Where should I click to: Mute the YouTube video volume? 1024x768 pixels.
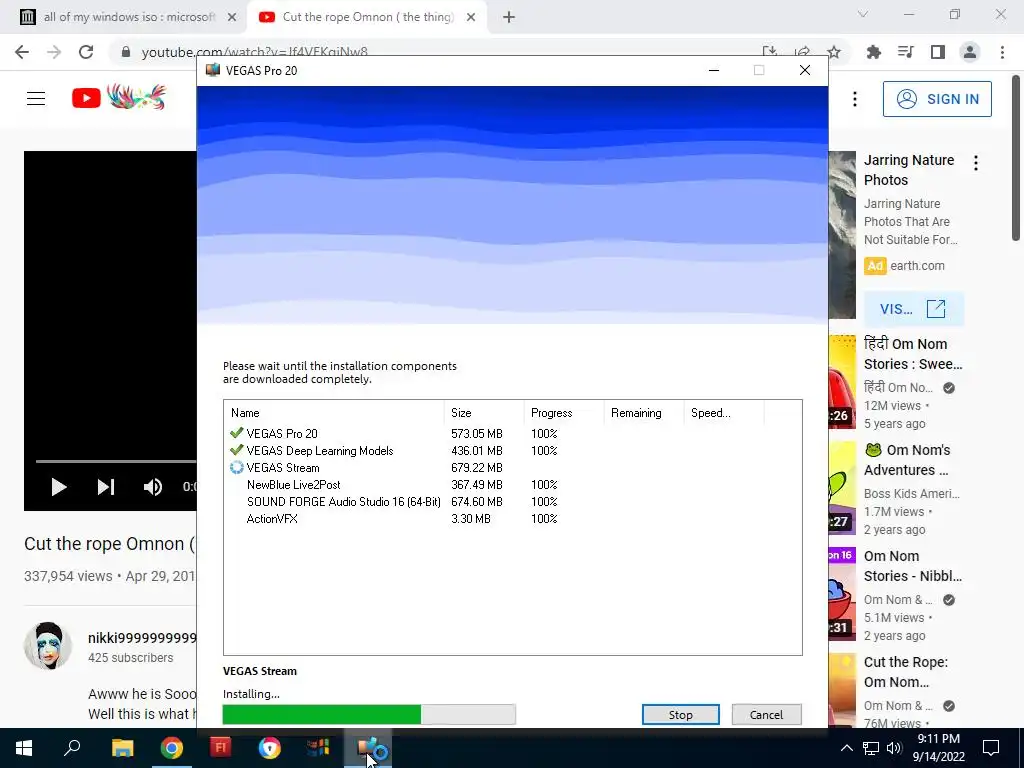pos(153,487)
